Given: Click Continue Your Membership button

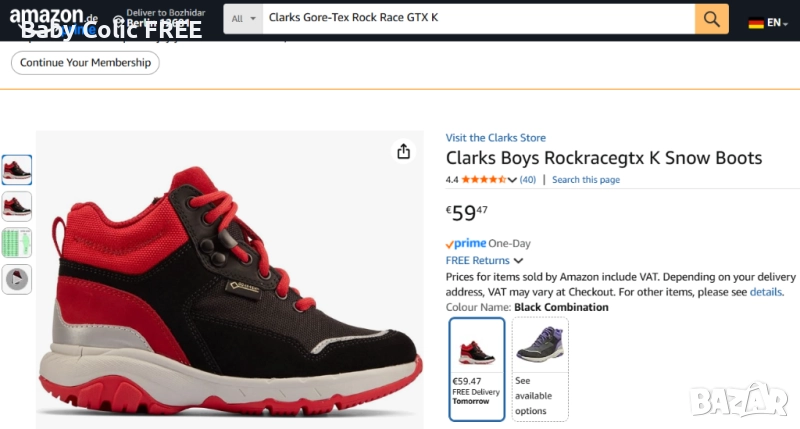Looking at the screenshot, I should point(85,63).
